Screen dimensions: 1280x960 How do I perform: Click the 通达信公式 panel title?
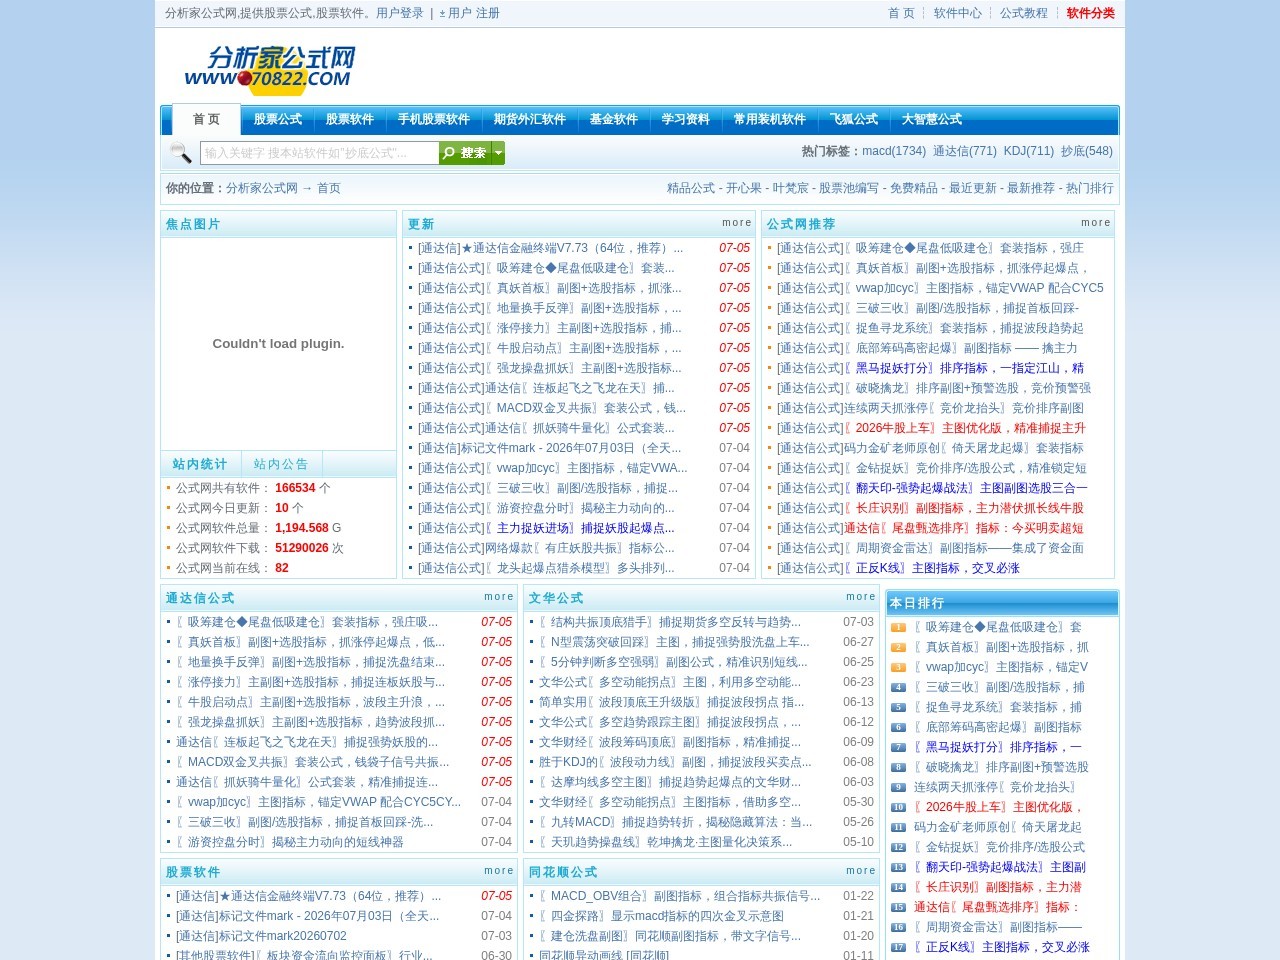200,598
